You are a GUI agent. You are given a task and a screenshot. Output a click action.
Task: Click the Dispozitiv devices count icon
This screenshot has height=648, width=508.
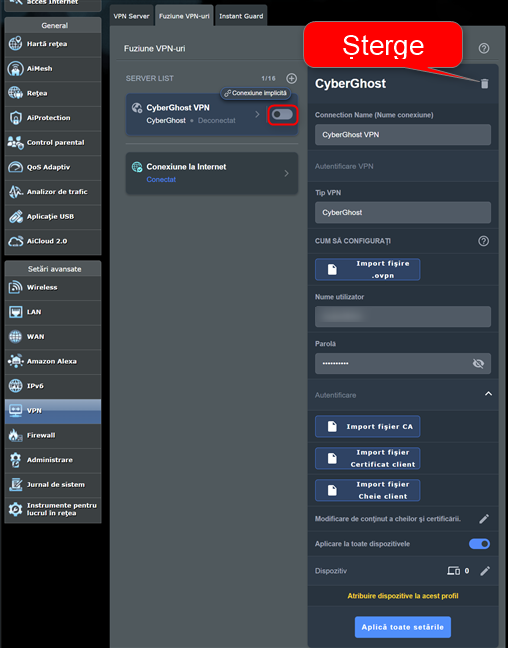(453, 571)
